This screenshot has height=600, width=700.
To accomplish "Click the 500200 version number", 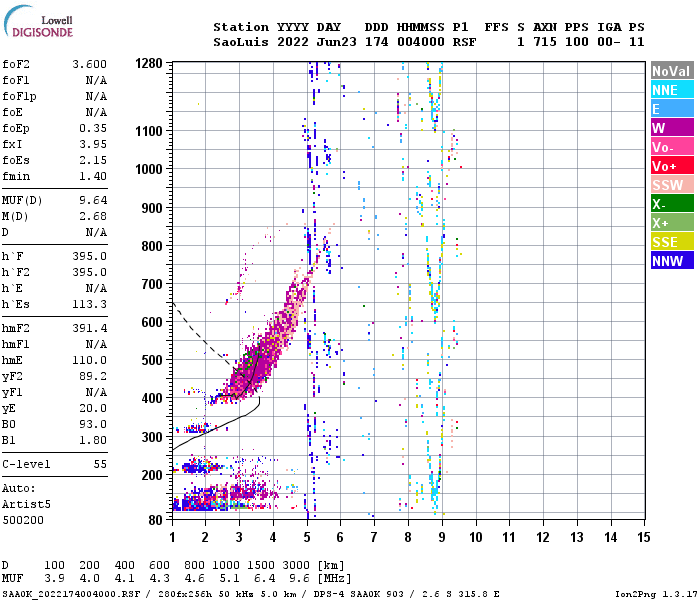I will tap(23, 521).
